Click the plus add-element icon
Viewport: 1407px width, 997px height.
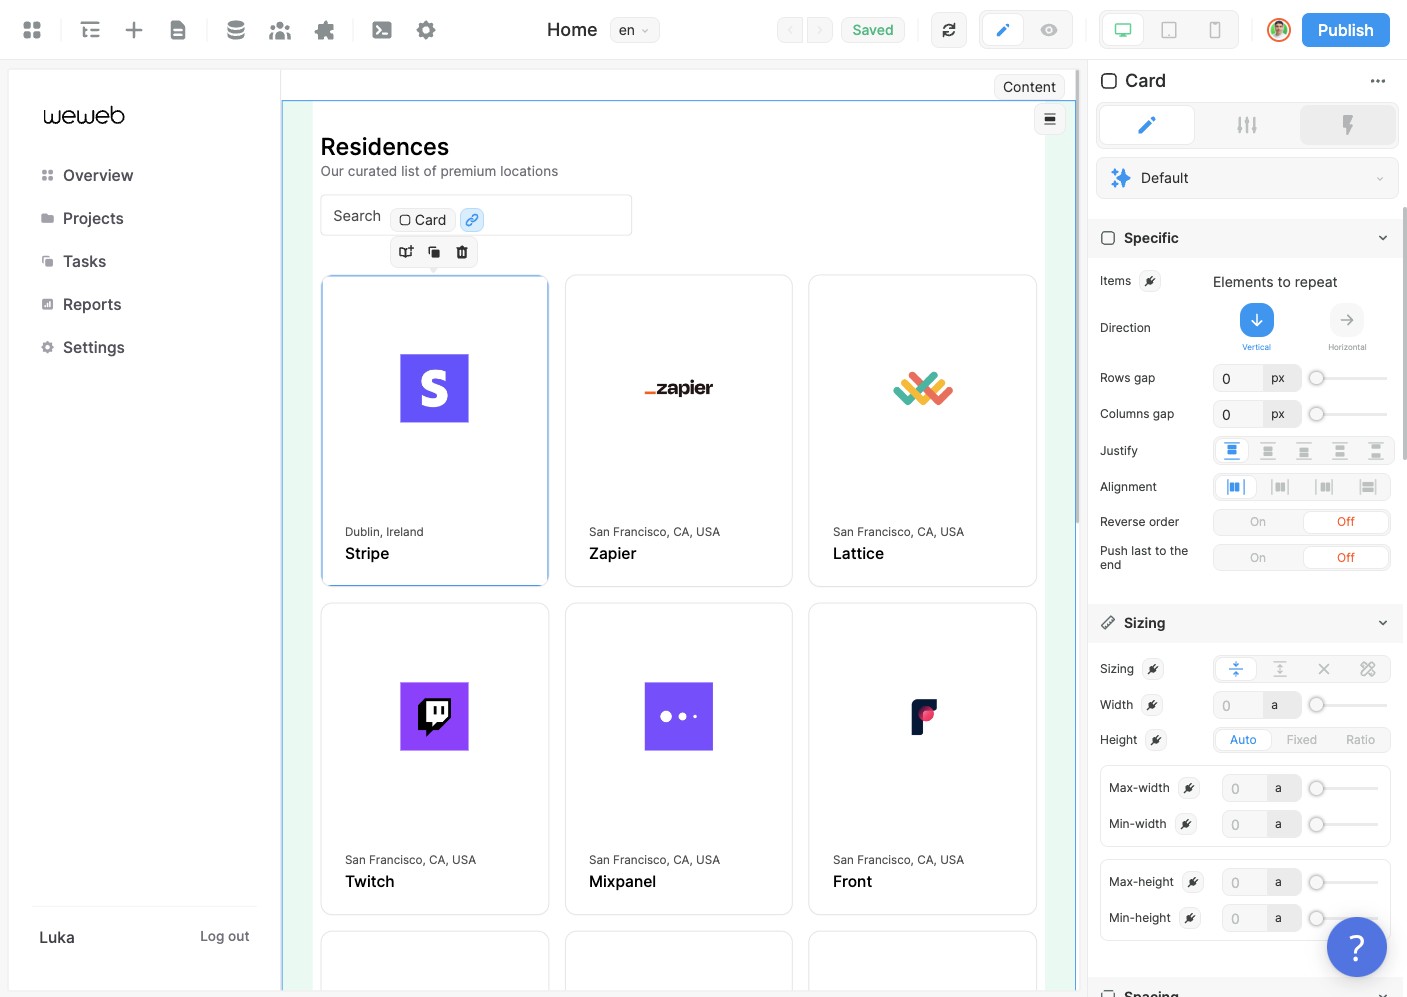click(134, 30)
